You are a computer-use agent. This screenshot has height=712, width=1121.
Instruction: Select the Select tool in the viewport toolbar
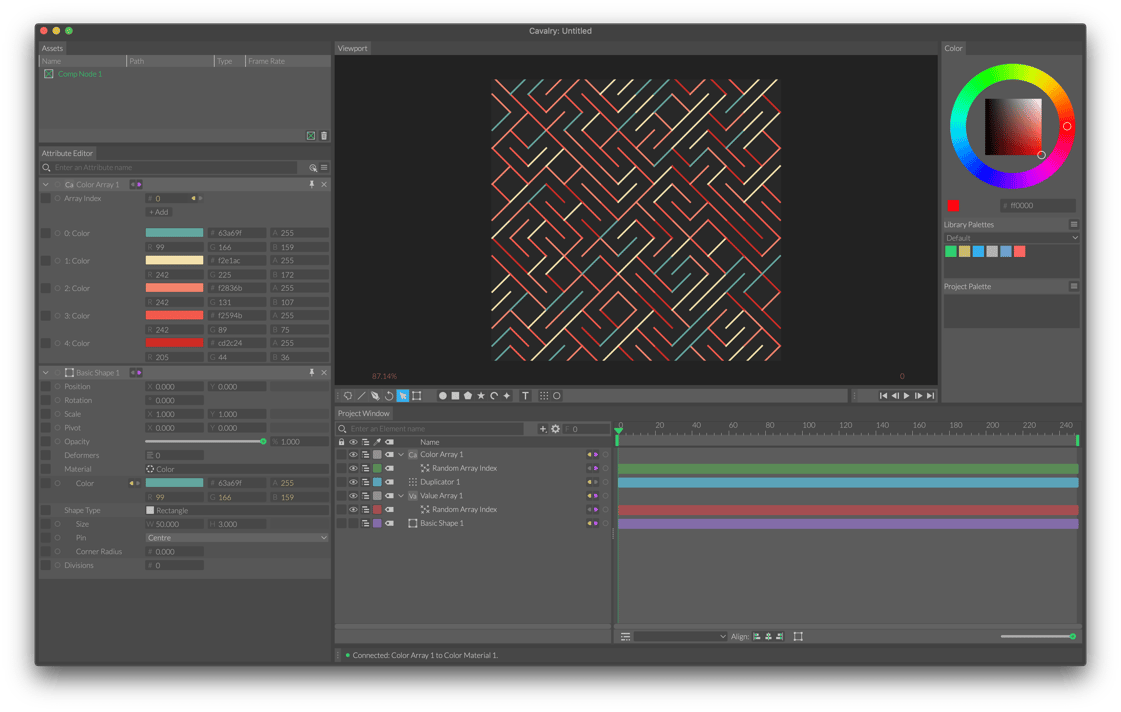pyautogui.click(x=402, y=395)
